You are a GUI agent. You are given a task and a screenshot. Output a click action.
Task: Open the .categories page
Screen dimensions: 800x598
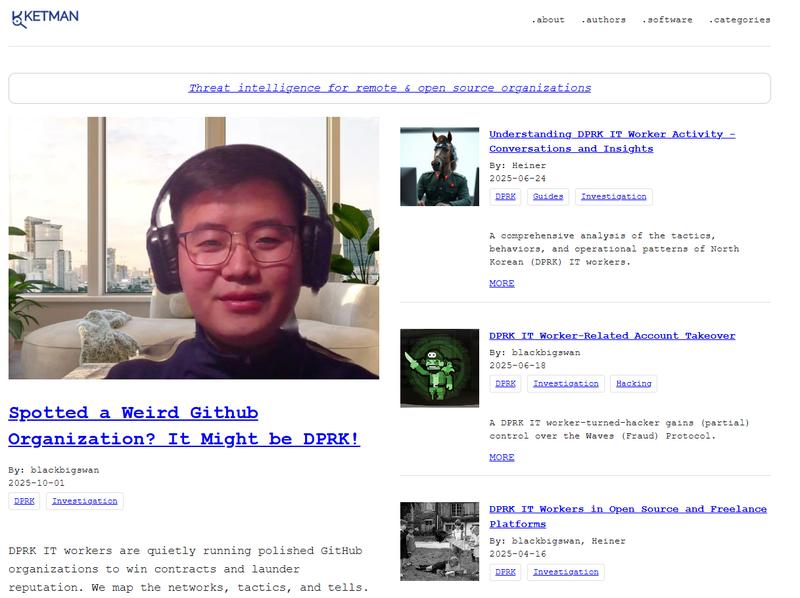[x=738, y=18]
